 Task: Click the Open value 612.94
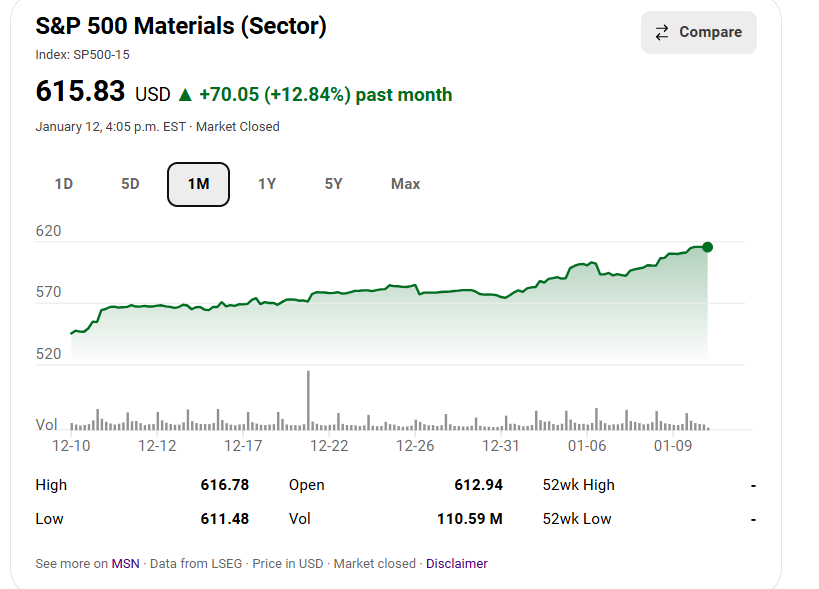478,485
